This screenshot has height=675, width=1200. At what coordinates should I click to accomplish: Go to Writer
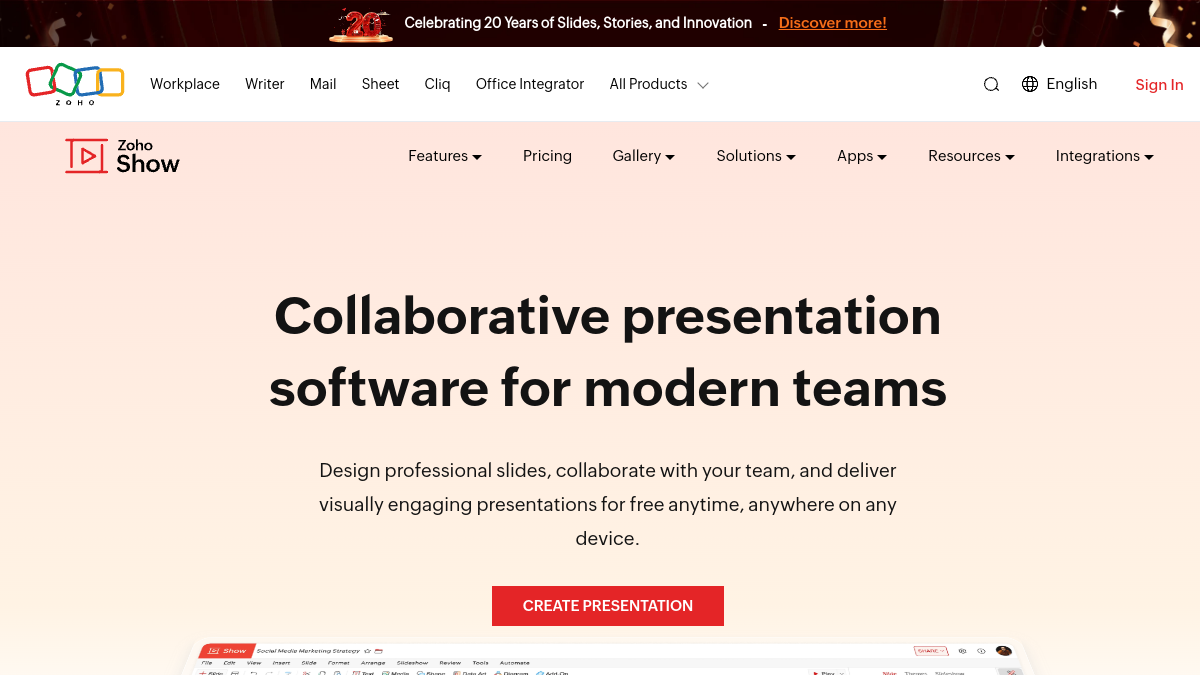(265, 84)
